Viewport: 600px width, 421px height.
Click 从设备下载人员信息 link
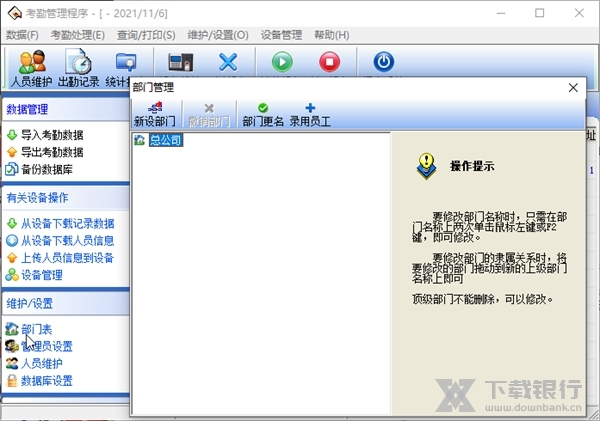coord(67,241)
